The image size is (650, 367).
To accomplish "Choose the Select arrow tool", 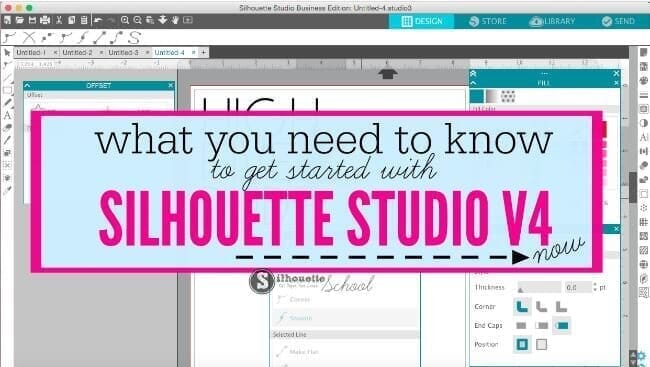I will (x=7, y=53).
